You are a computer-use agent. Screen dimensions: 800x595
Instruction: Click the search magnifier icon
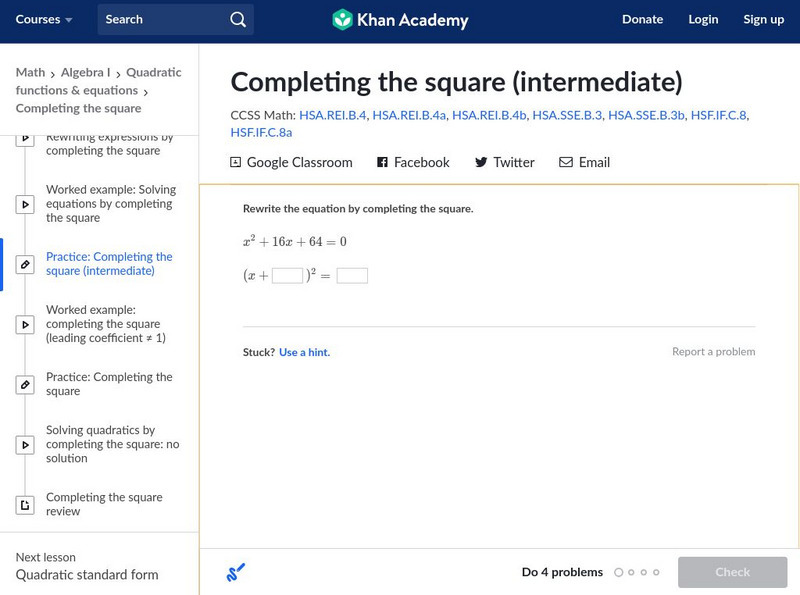238,19
